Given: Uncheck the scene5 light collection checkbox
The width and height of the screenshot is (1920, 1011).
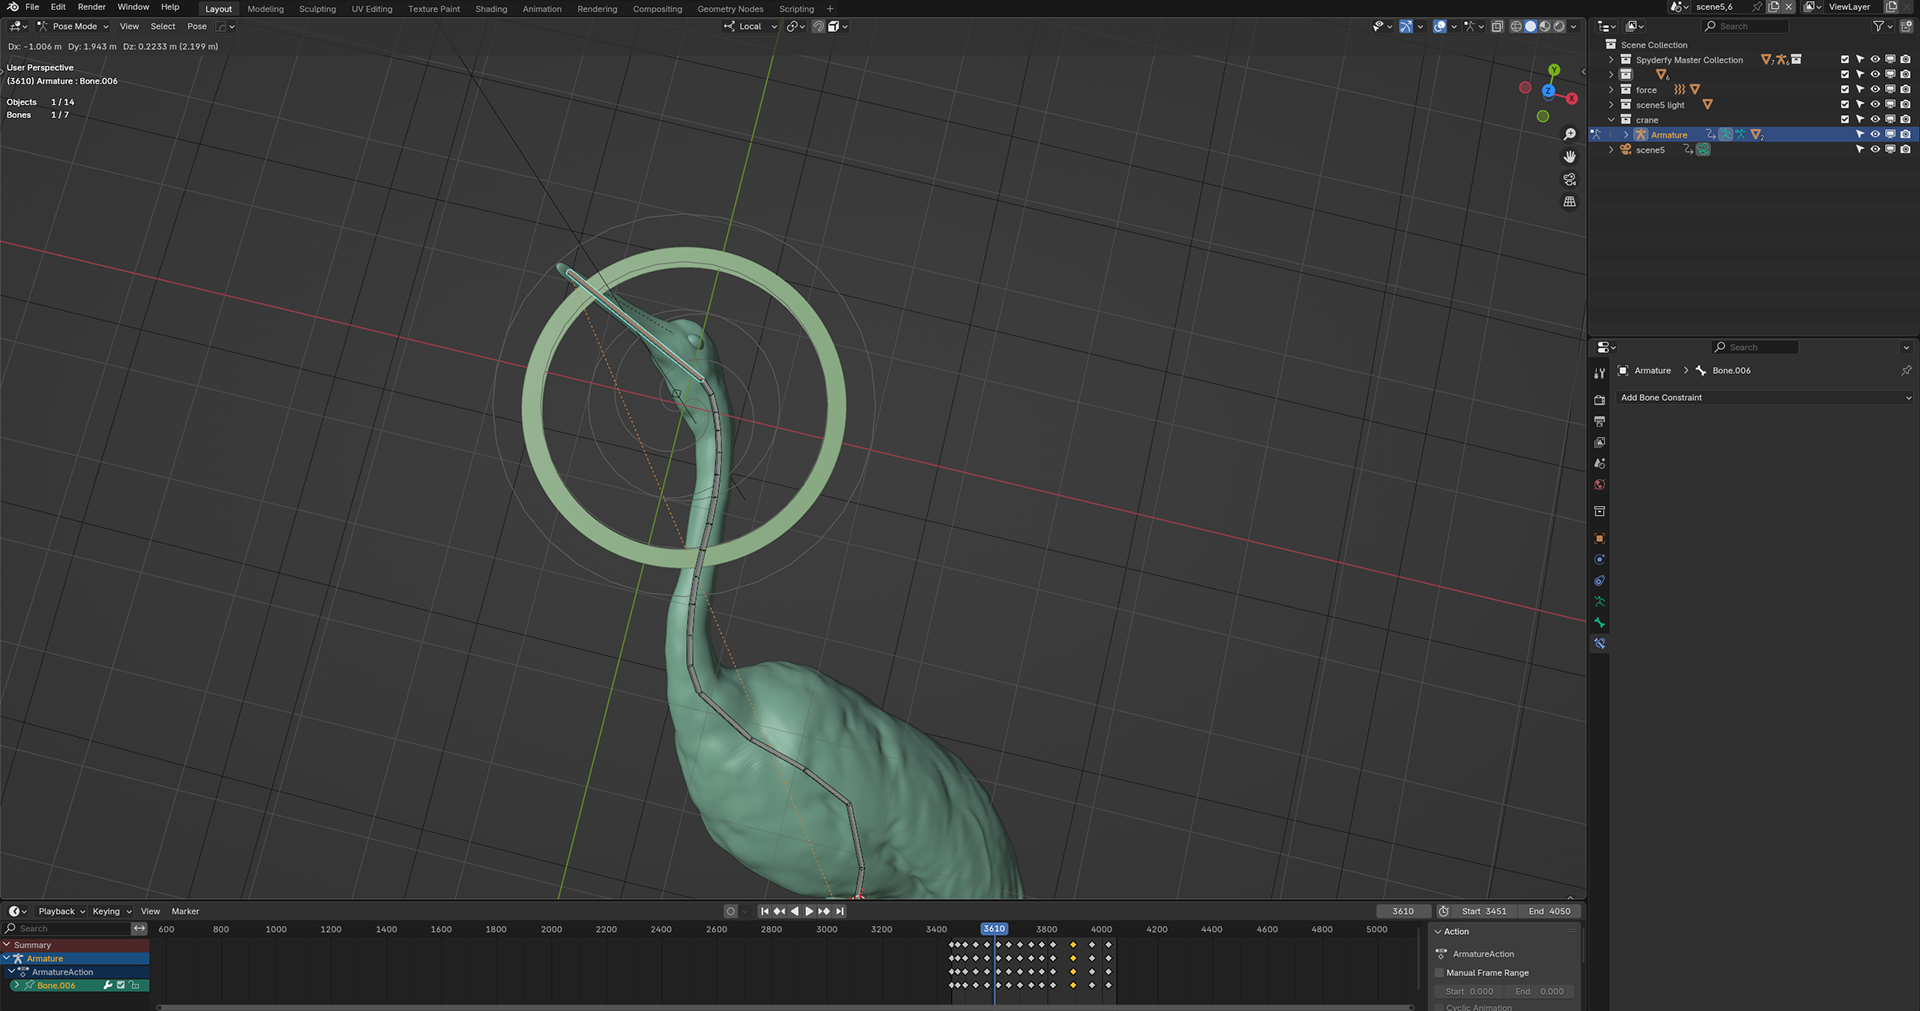Looking at the screenshot, I should tap(1845, 105).
